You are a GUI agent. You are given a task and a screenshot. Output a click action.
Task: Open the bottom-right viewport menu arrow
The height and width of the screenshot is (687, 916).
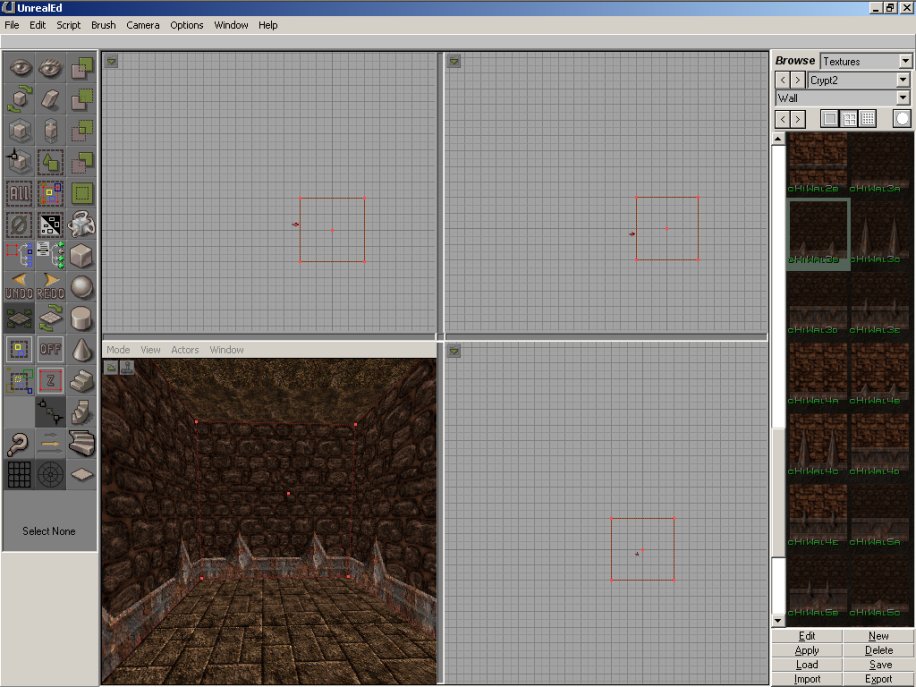[454, 351]
